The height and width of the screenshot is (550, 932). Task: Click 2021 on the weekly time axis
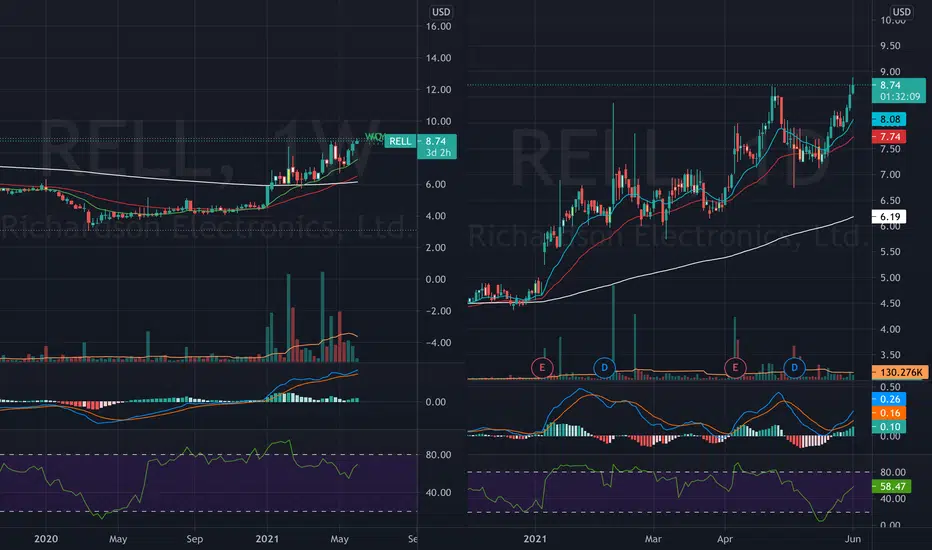point(267,539)
